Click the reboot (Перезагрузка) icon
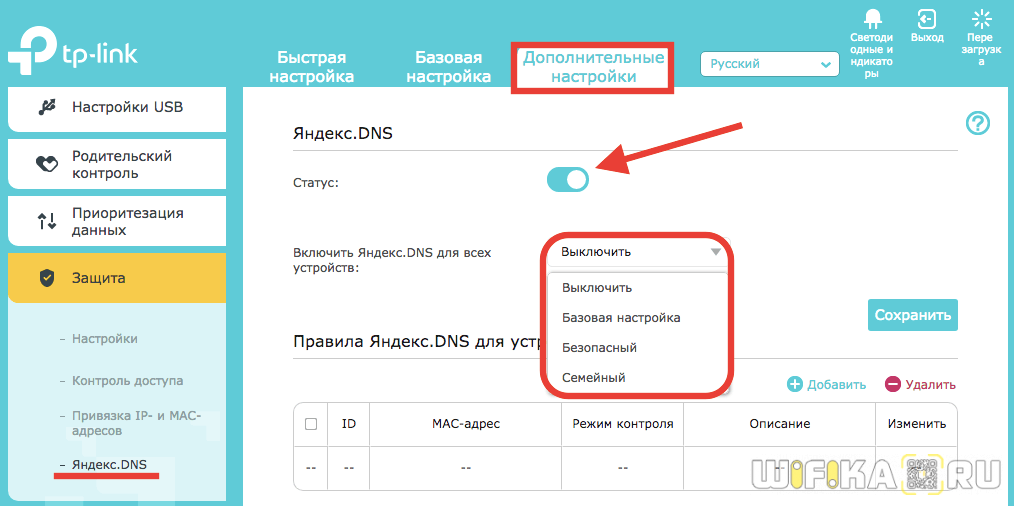The image size is (1014, 506). point(981,19)
